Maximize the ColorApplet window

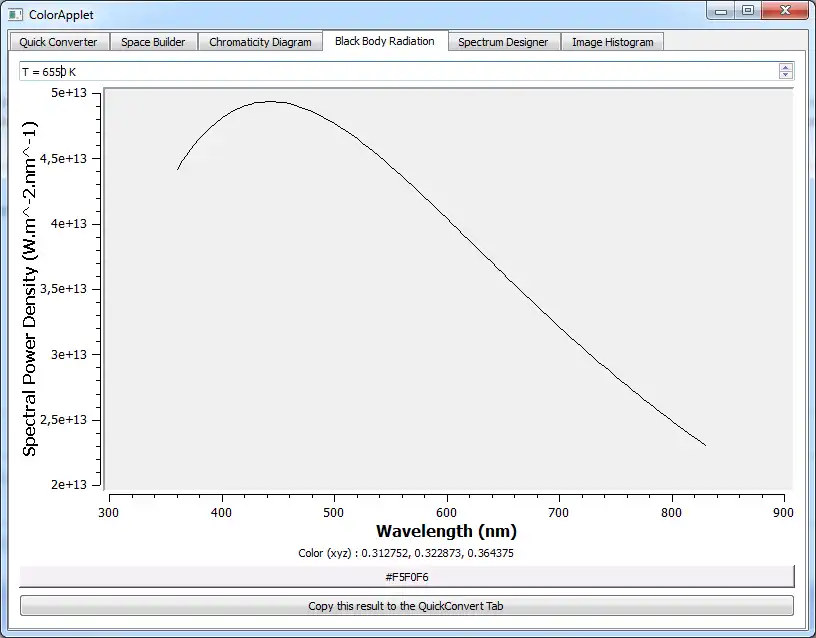[x=748, y=11]
